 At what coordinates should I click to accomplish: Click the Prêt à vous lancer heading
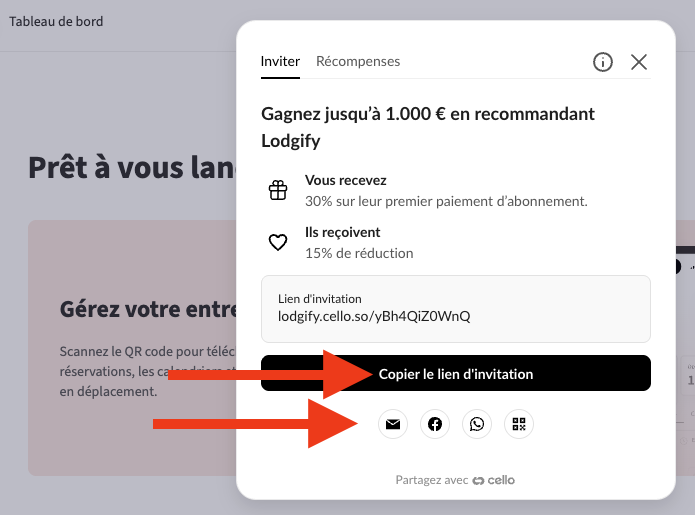point(132,168)
